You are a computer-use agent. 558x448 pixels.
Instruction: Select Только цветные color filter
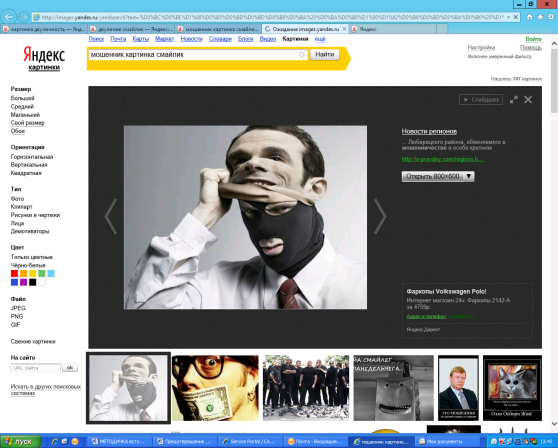pos(32,257)
